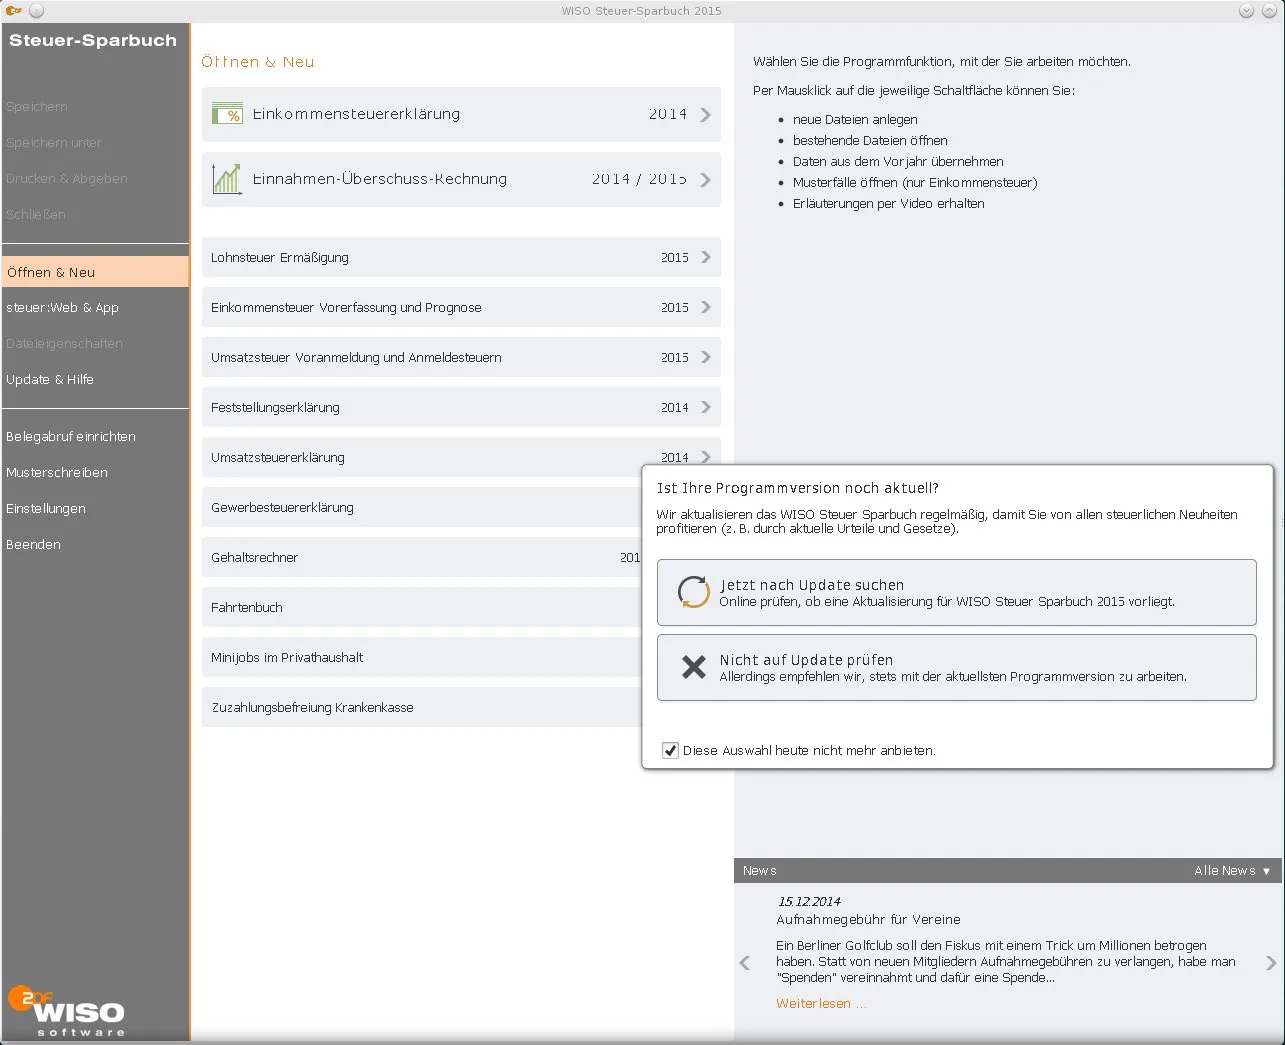The height and width of the screenshot is (1045, 1285).
Task: Expand Umsatzsteuererklärung 2014 via its arrow
Action: 707,457
